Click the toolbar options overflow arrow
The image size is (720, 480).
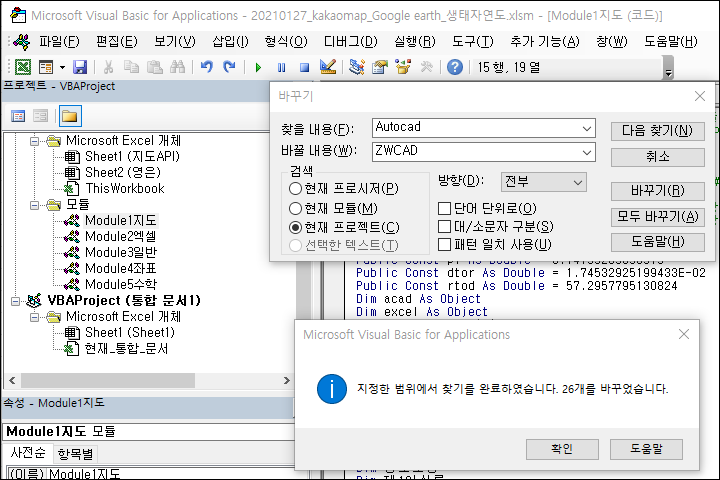click(669, 68)
